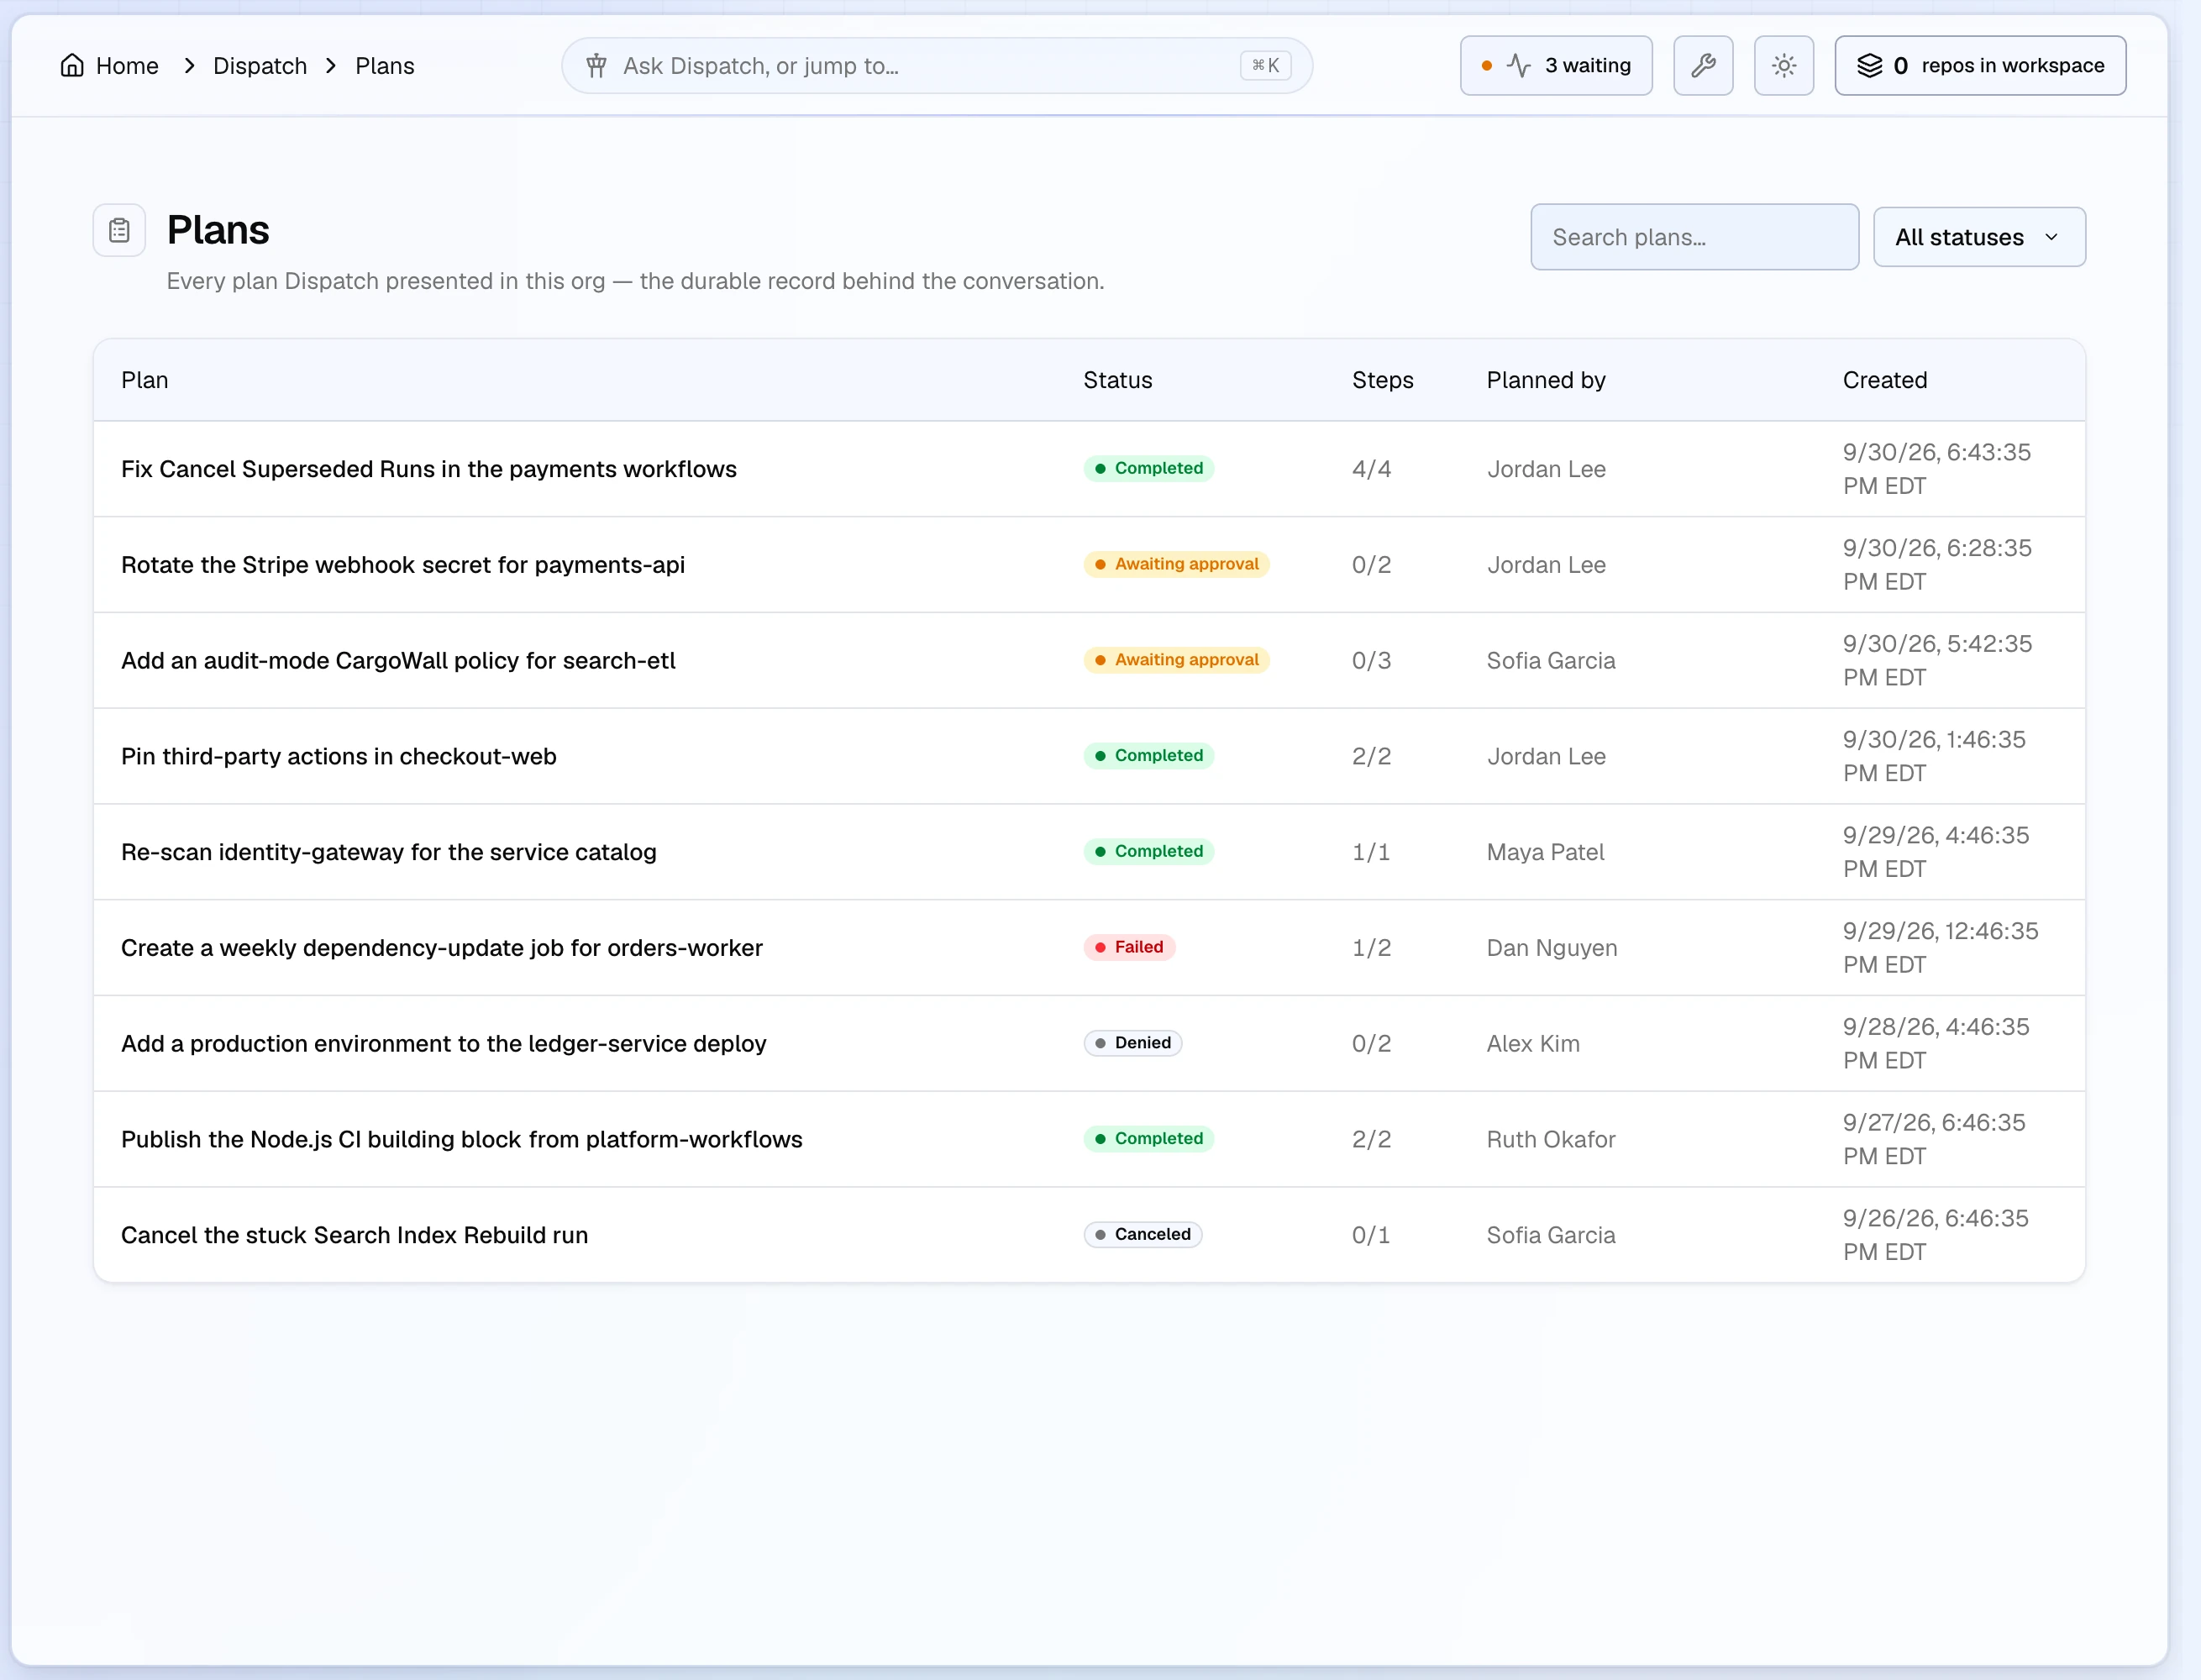Toggle the sun theme icon button

tap(1784, 66)
